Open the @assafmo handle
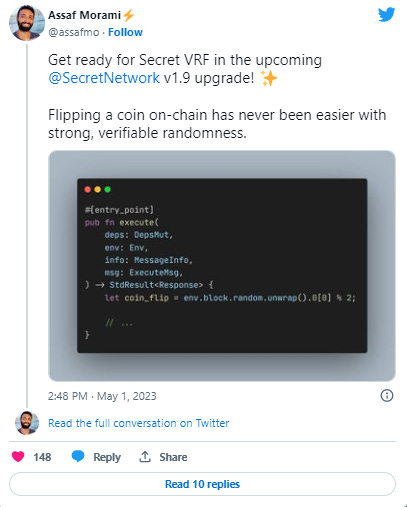407x507 pixels. click(74, 32)
